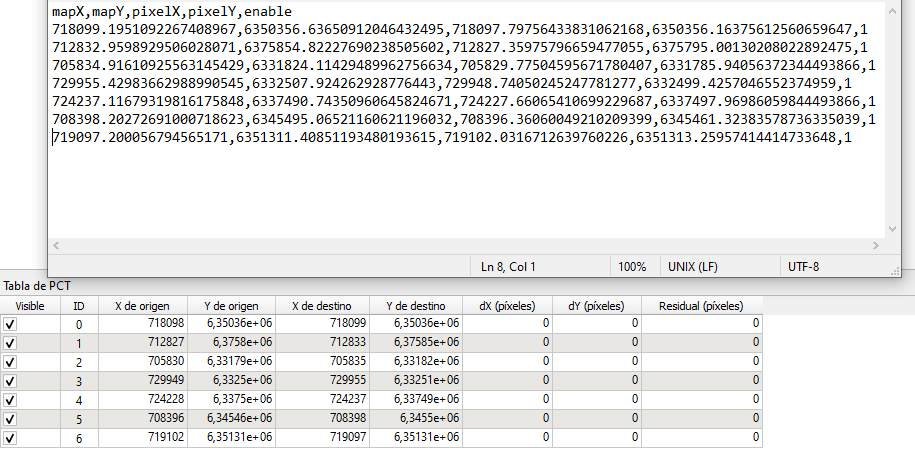The image size is (915, 458).
Task: Toggle Visible checkbox for GCP ID 2
Action: (10, 362)
